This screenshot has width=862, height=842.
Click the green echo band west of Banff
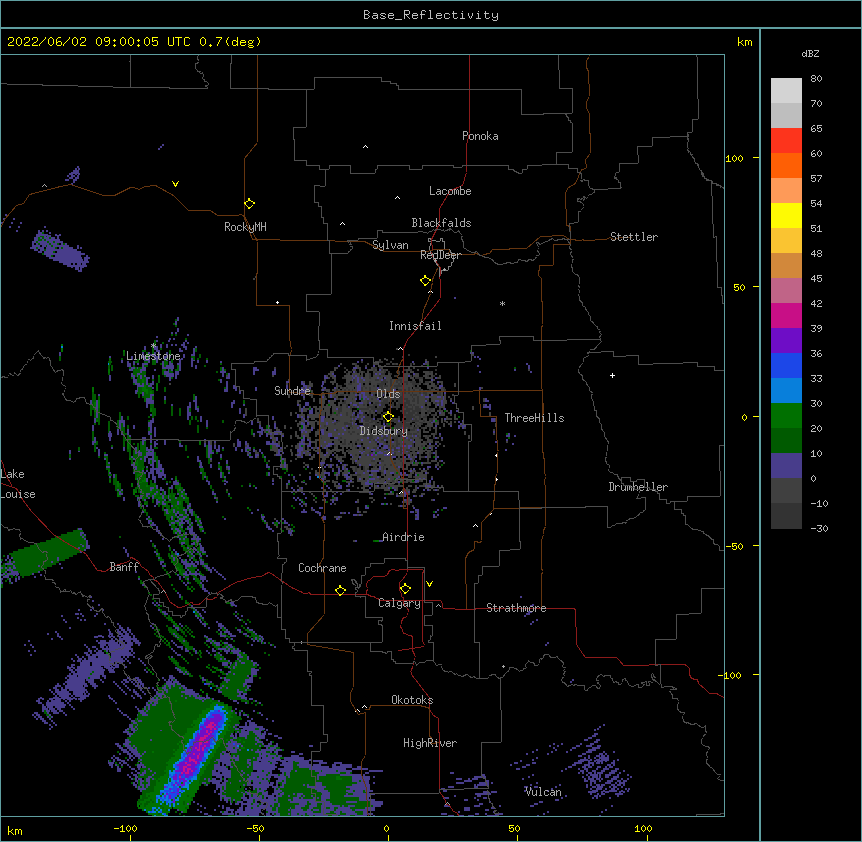[x=45, y=552]
